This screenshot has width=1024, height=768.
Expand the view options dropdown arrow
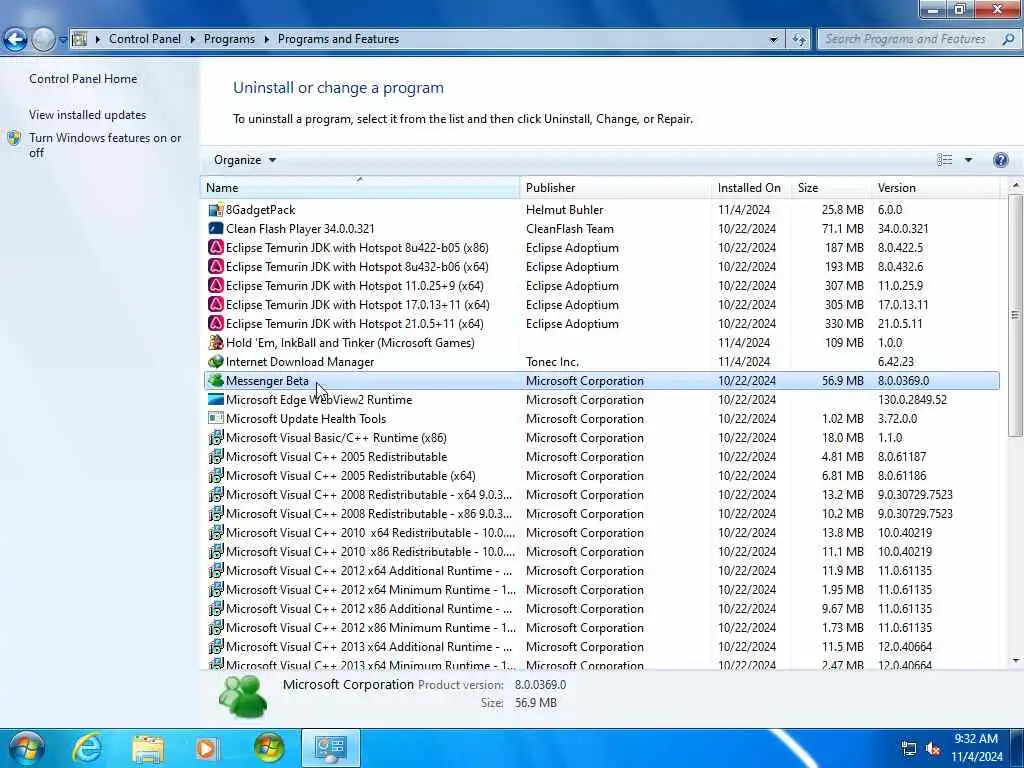coord(968,160)
